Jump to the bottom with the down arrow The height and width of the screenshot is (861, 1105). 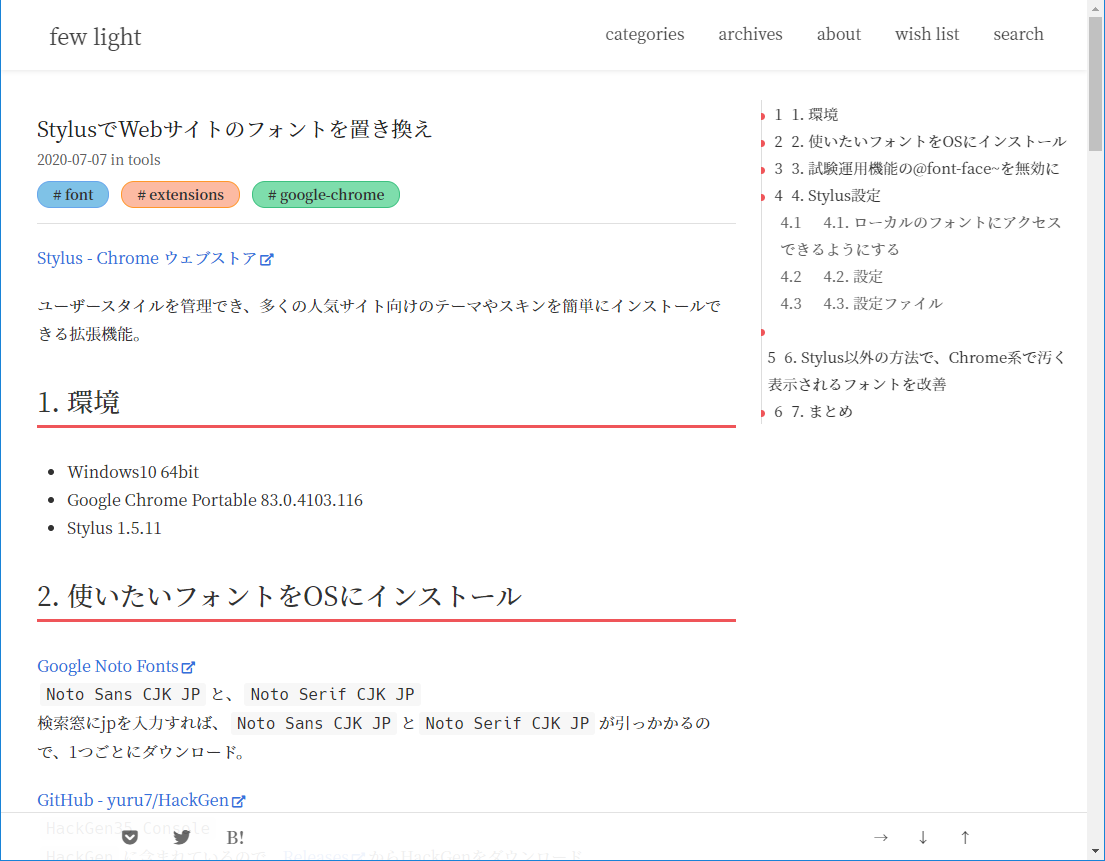coord(923,837)
